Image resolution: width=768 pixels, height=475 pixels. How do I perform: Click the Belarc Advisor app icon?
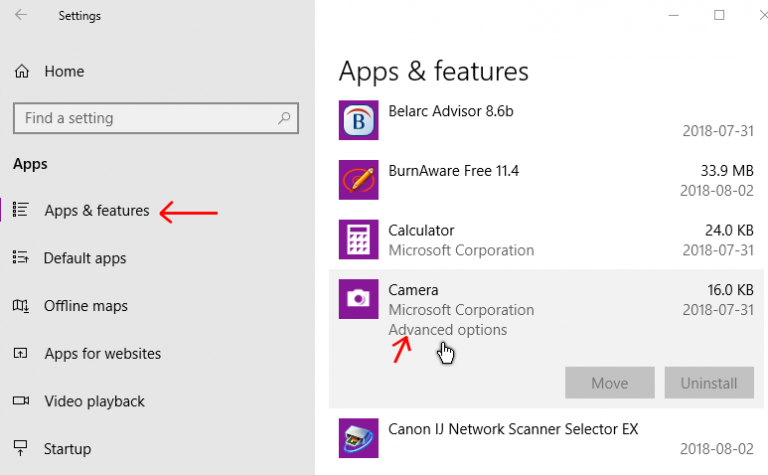pos(359,120)
